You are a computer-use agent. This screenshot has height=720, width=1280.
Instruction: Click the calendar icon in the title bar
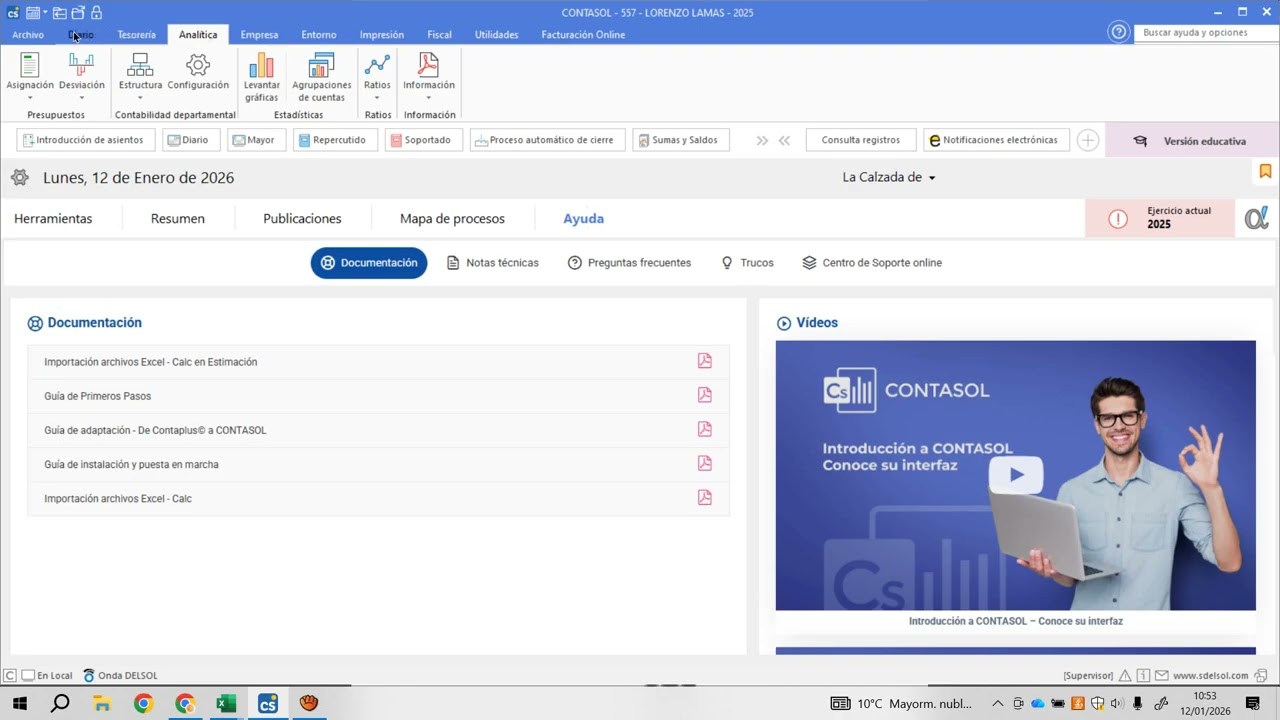pos(33,13)
